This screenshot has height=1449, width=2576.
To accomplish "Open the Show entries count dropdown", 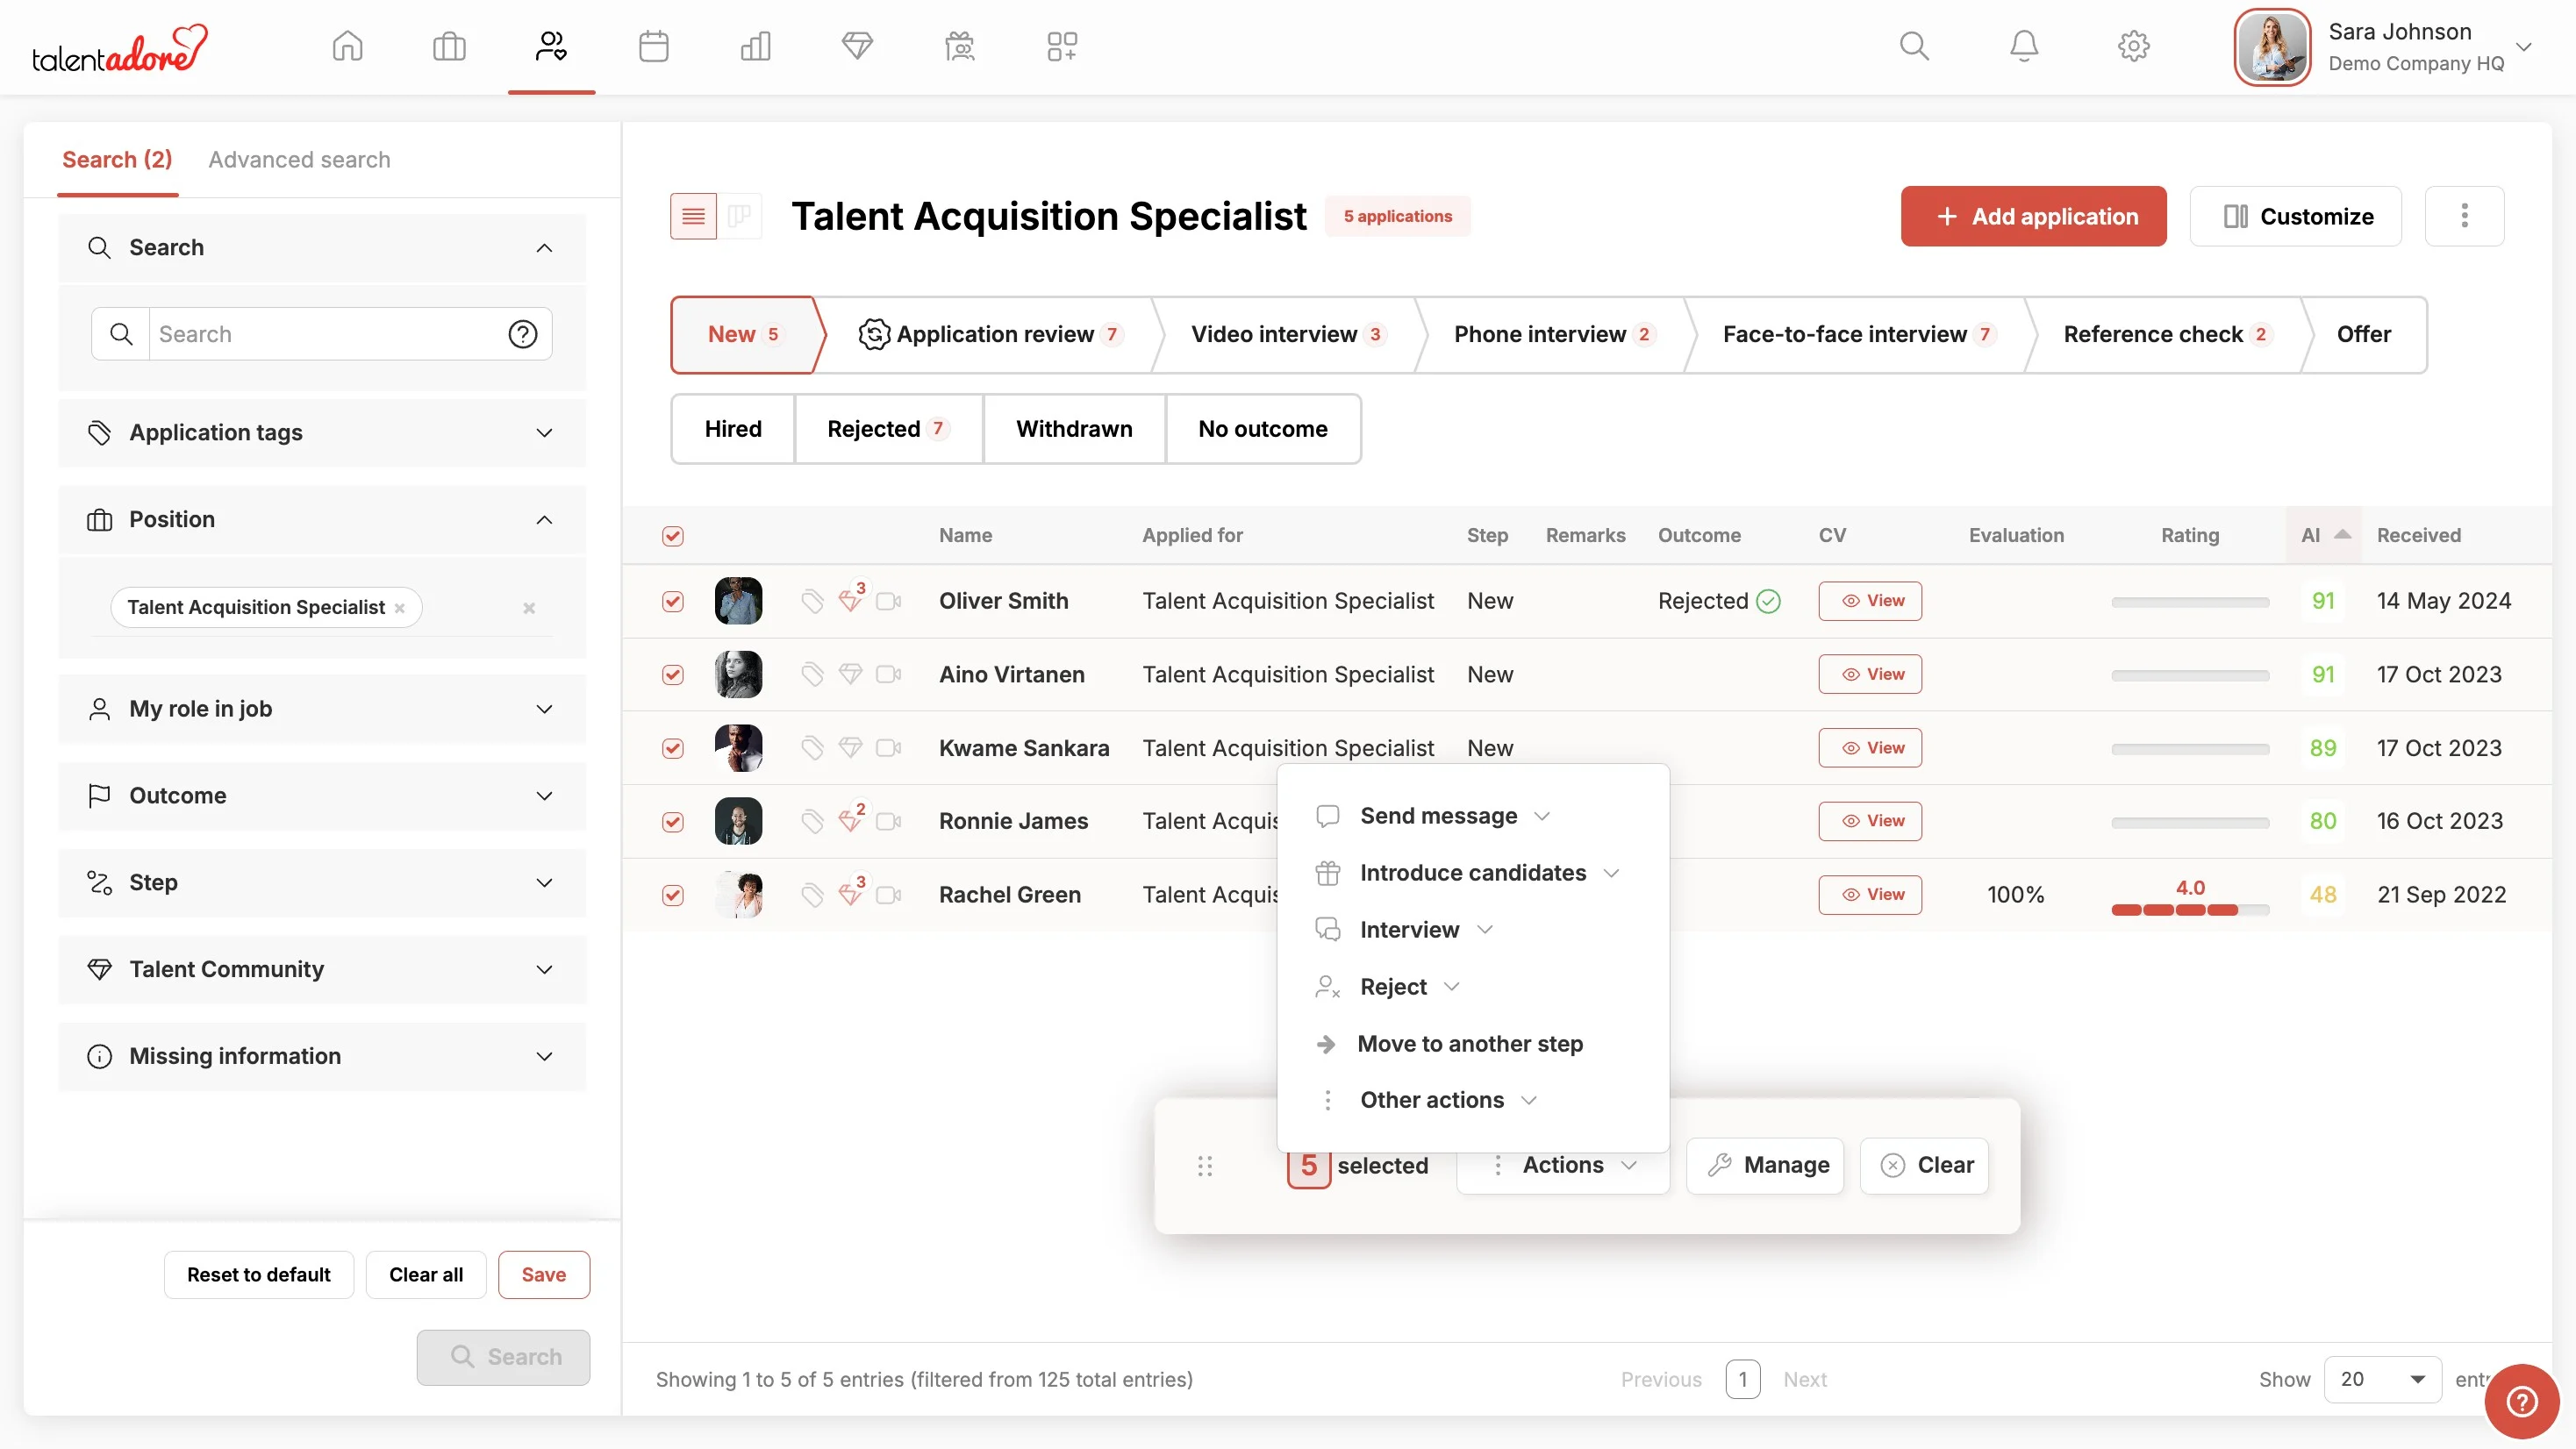I will [2382, 1379].
